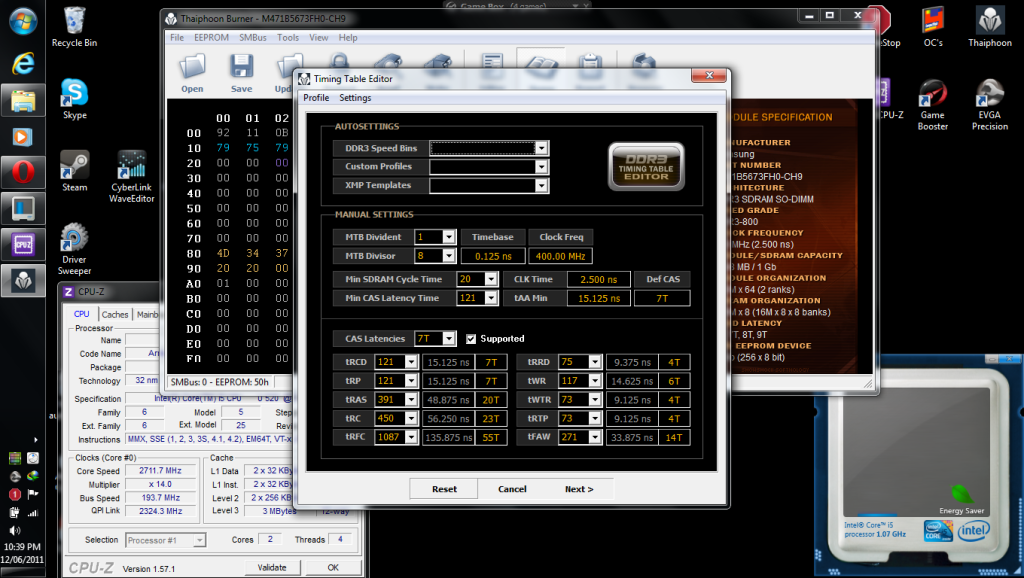Open the Windows Start orb
The width and height of the screenshot is (1024, 578).
(x=23, y=22)
